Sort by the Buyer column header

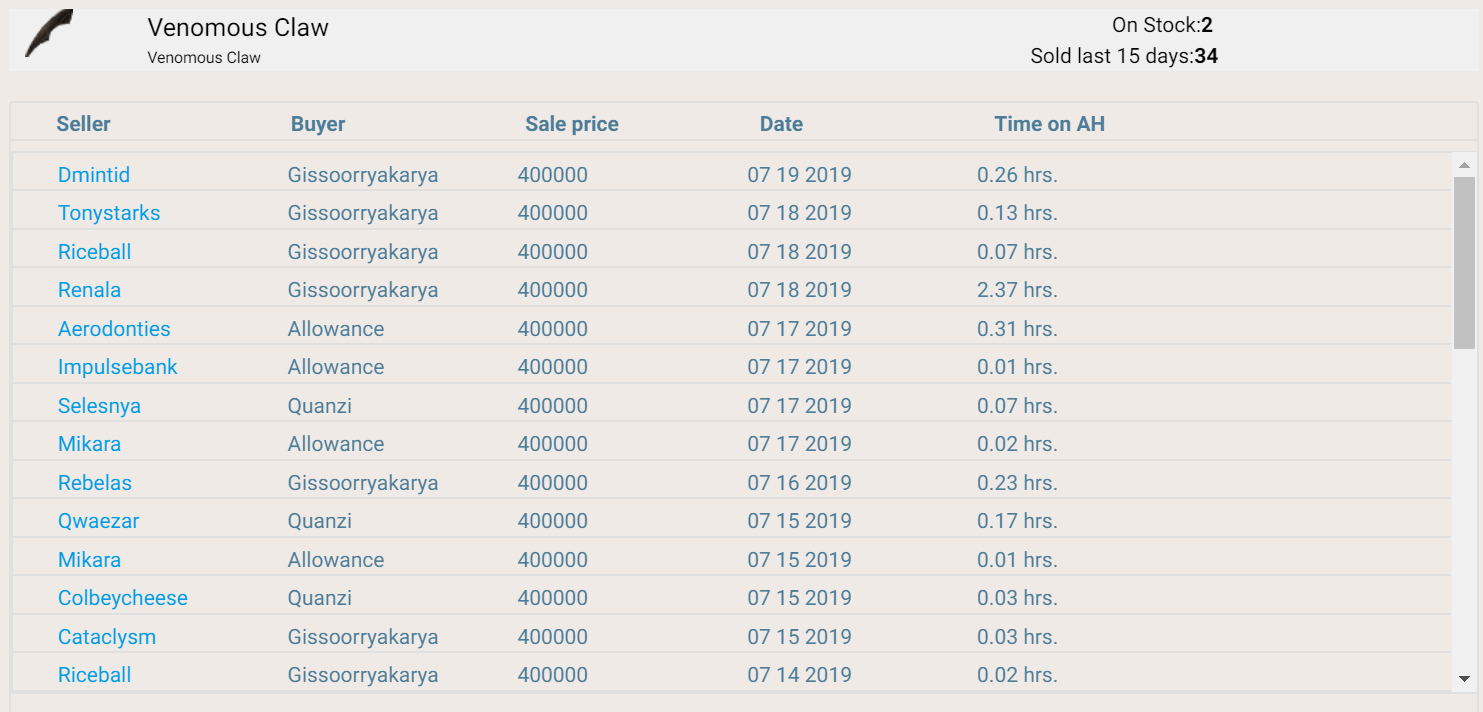[x=318, y=124]
